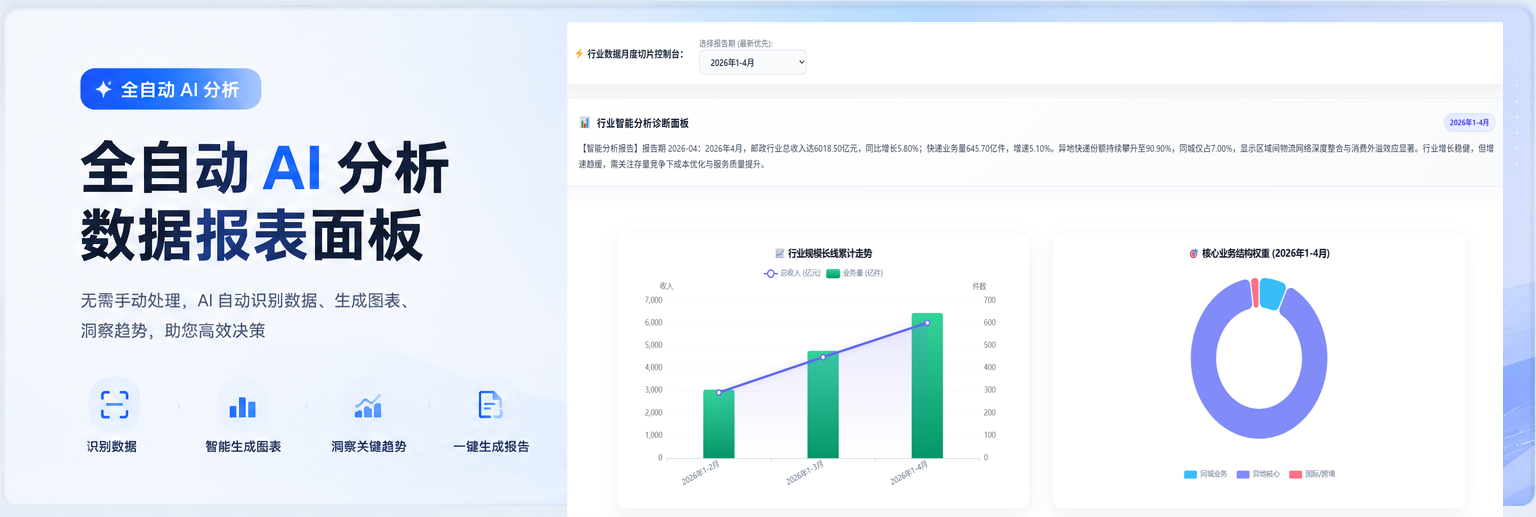The height and width of the screenshot is (517, 1536).
Task: Click the 智能分析报告 paragraph text
Action: (x=1037, y=156)
